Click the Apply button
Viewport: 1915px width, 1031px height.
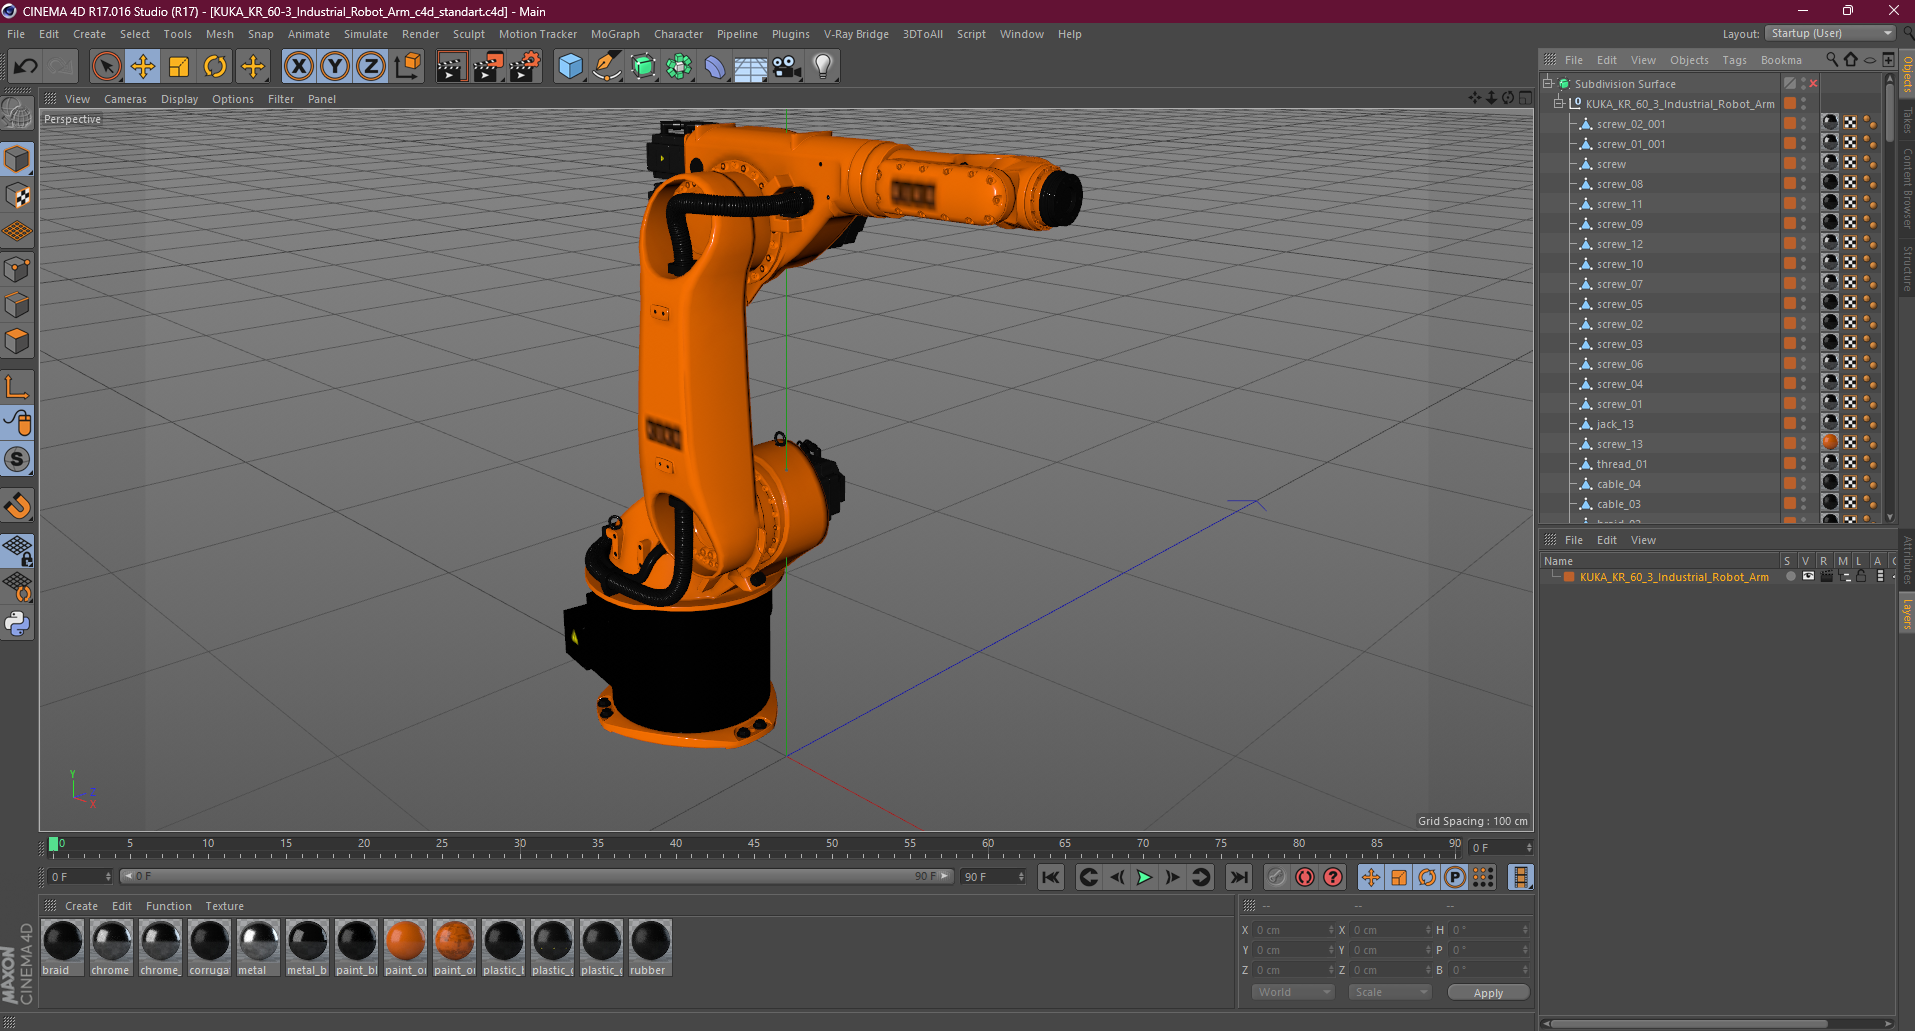1488,992
